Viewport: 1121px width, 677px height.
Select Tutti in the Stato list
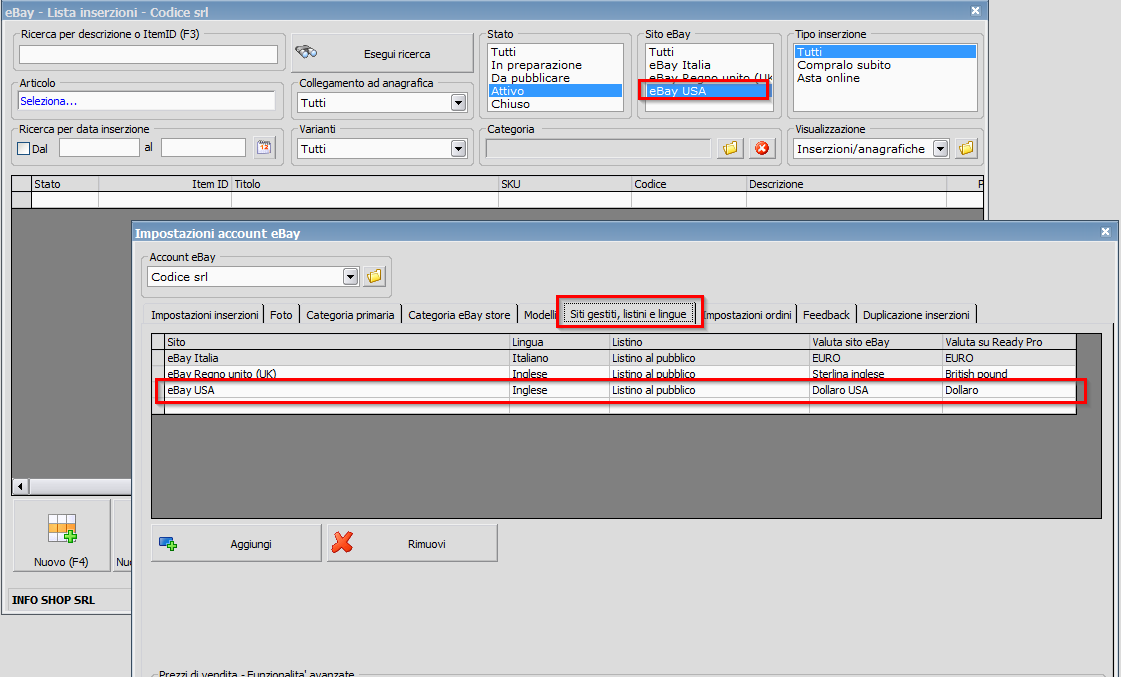coord(555,52)
